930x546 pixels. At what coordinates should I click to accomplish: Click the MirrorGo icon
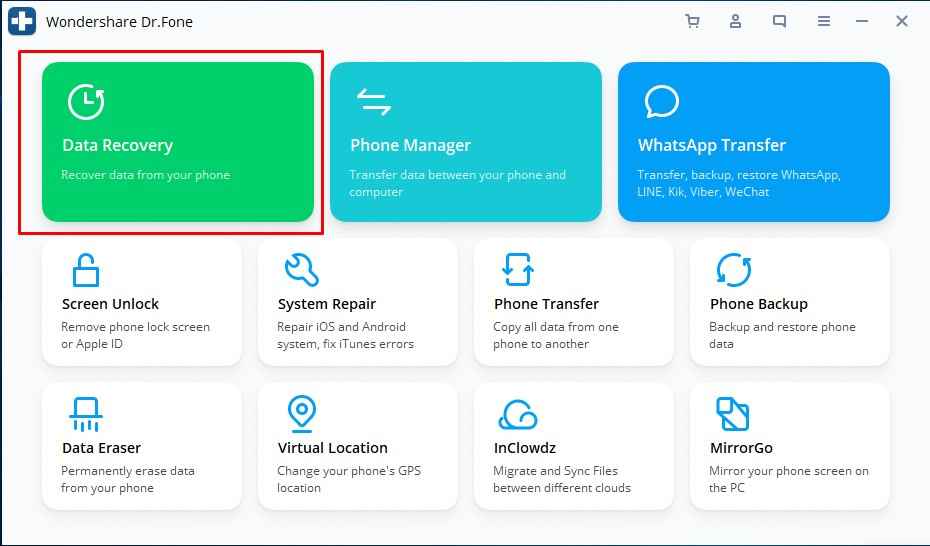pyautogui.click(x=733, y=414)
